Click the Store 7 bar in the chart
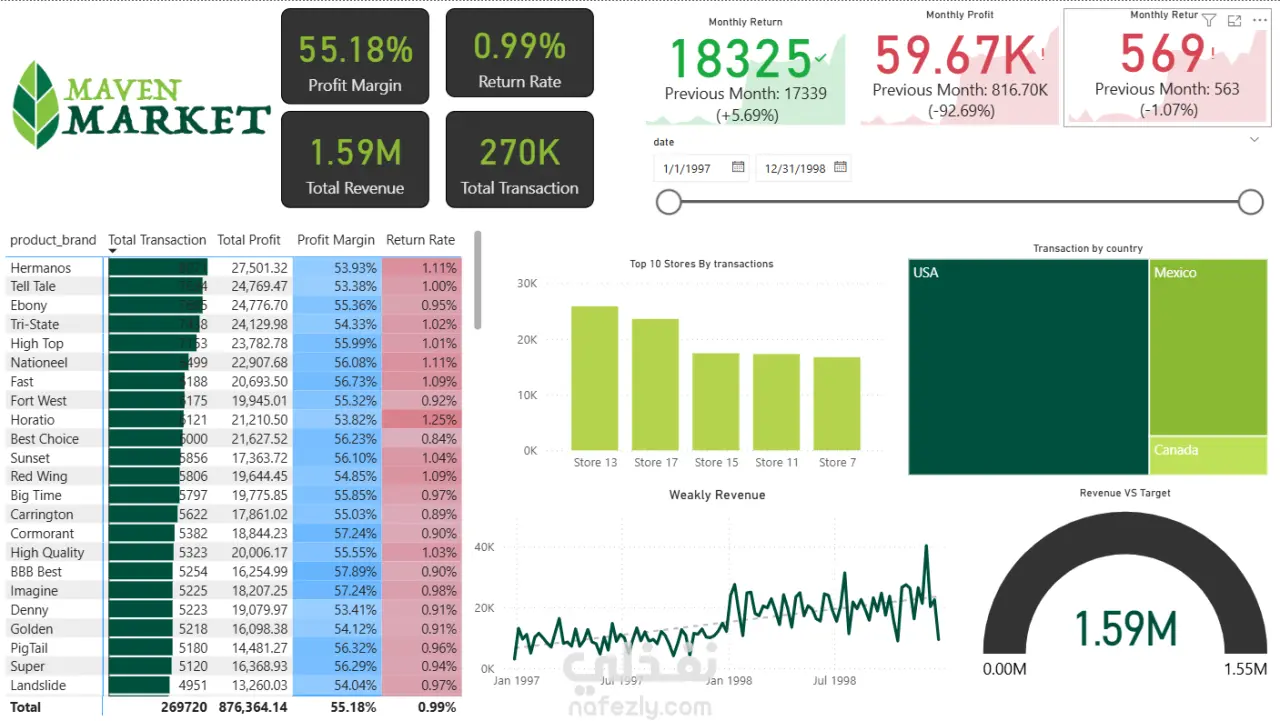The image size is (1280, 721). tap(837, 404)
